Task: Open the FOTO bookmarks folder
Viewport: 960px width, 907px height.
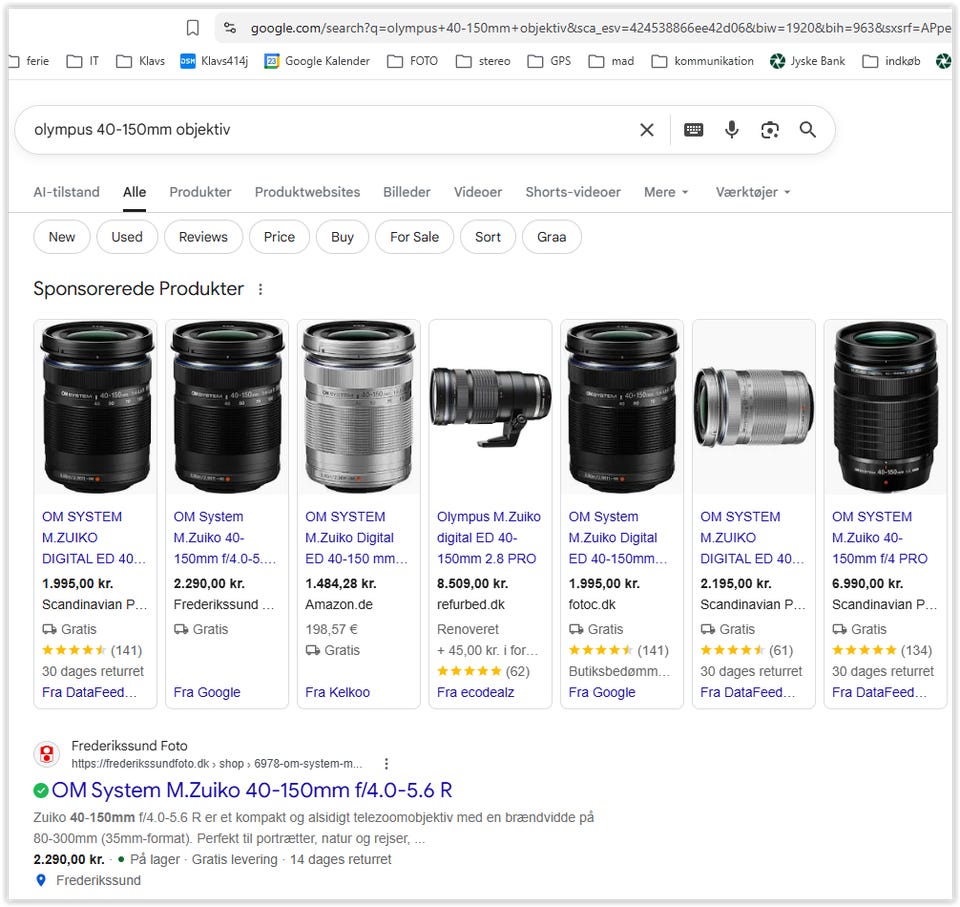Action: coord(413,61)
